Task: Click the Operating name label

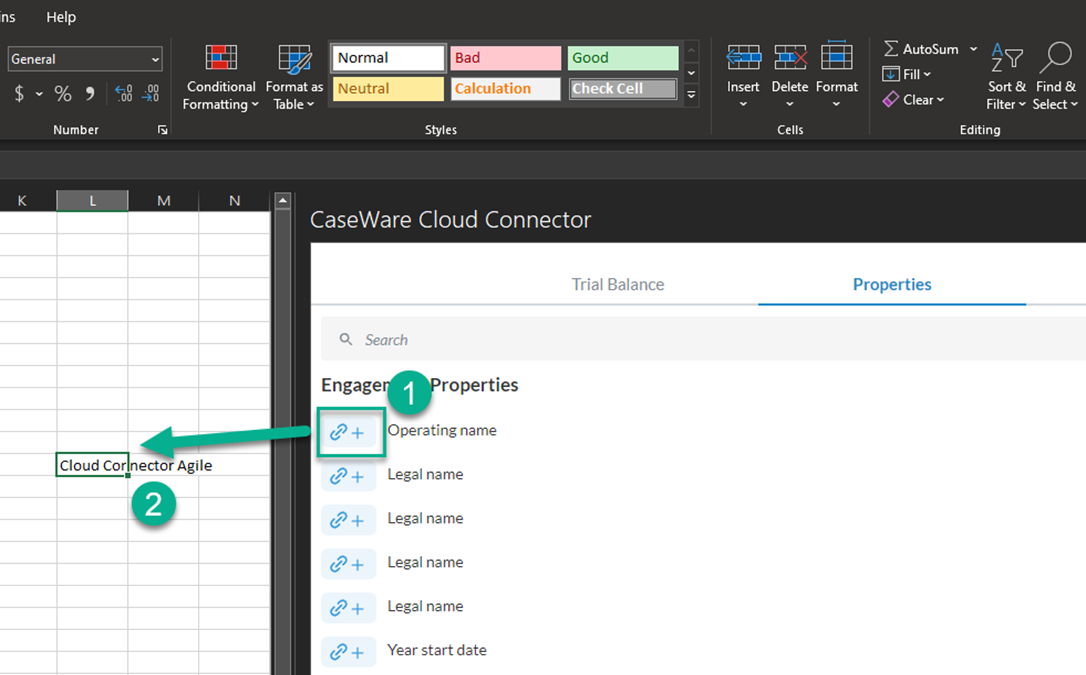Action: [442, 430]
